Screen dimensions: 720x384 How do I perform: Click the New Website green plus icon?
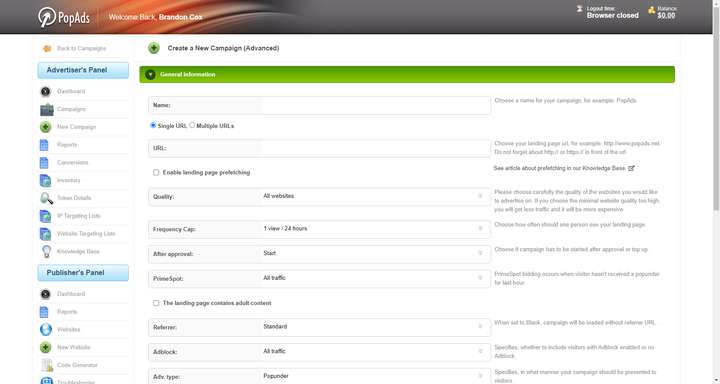[x=45, y=347]
